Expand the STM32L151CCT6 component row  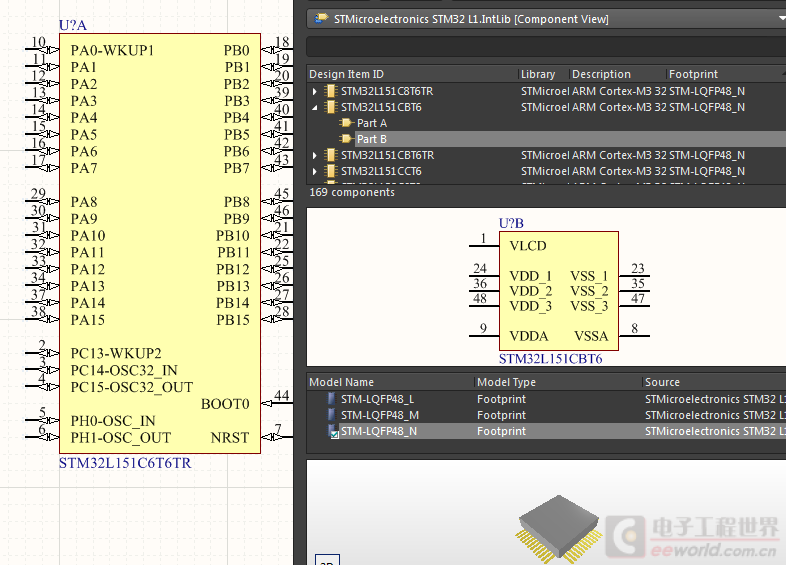click(x=314, y=171)
